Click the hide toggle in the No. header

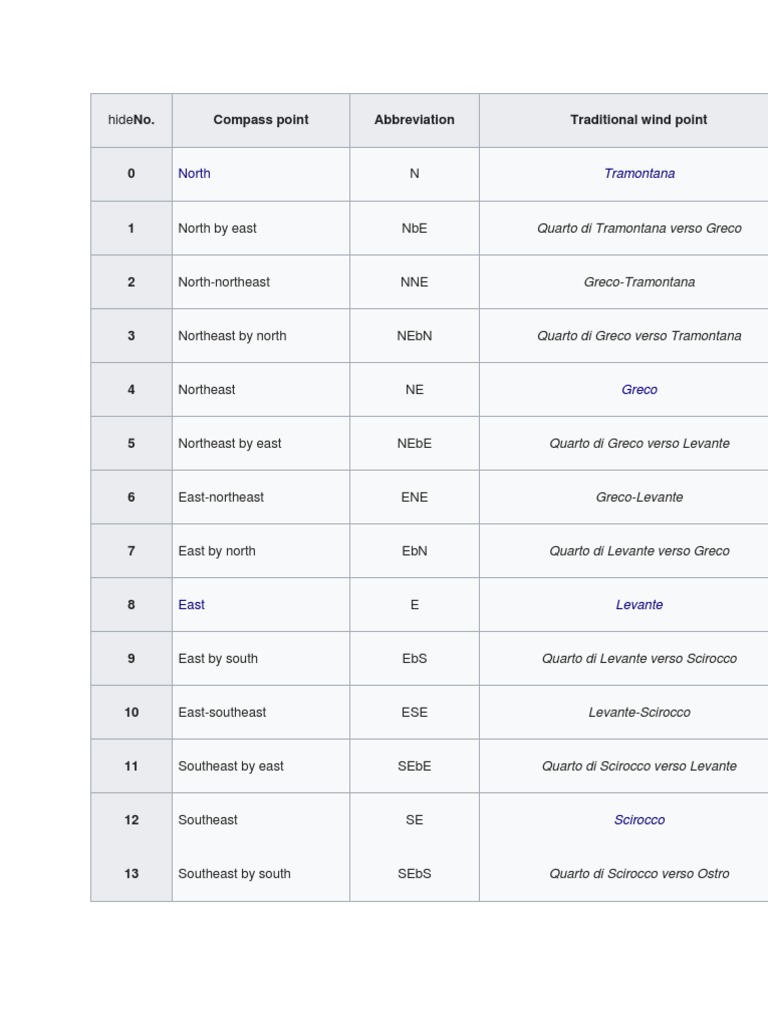click(x=120, y=120)
